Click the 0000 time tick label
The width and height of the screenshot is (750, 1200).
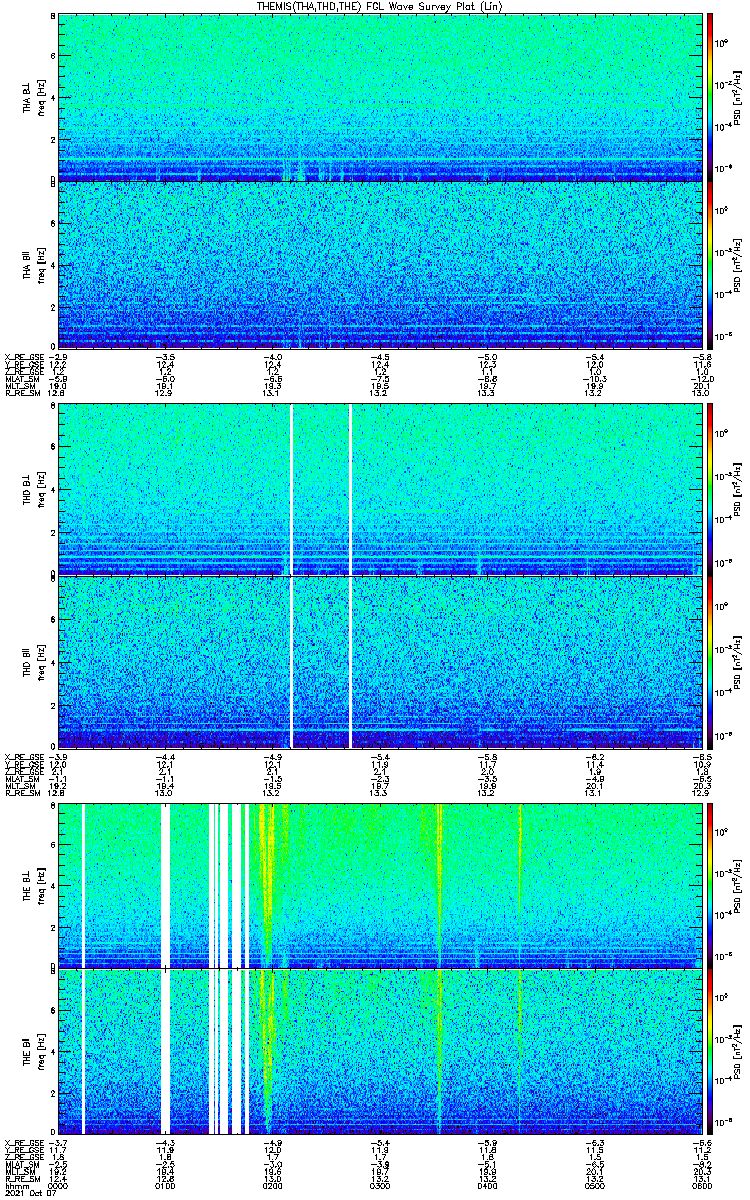point(59,1185)
